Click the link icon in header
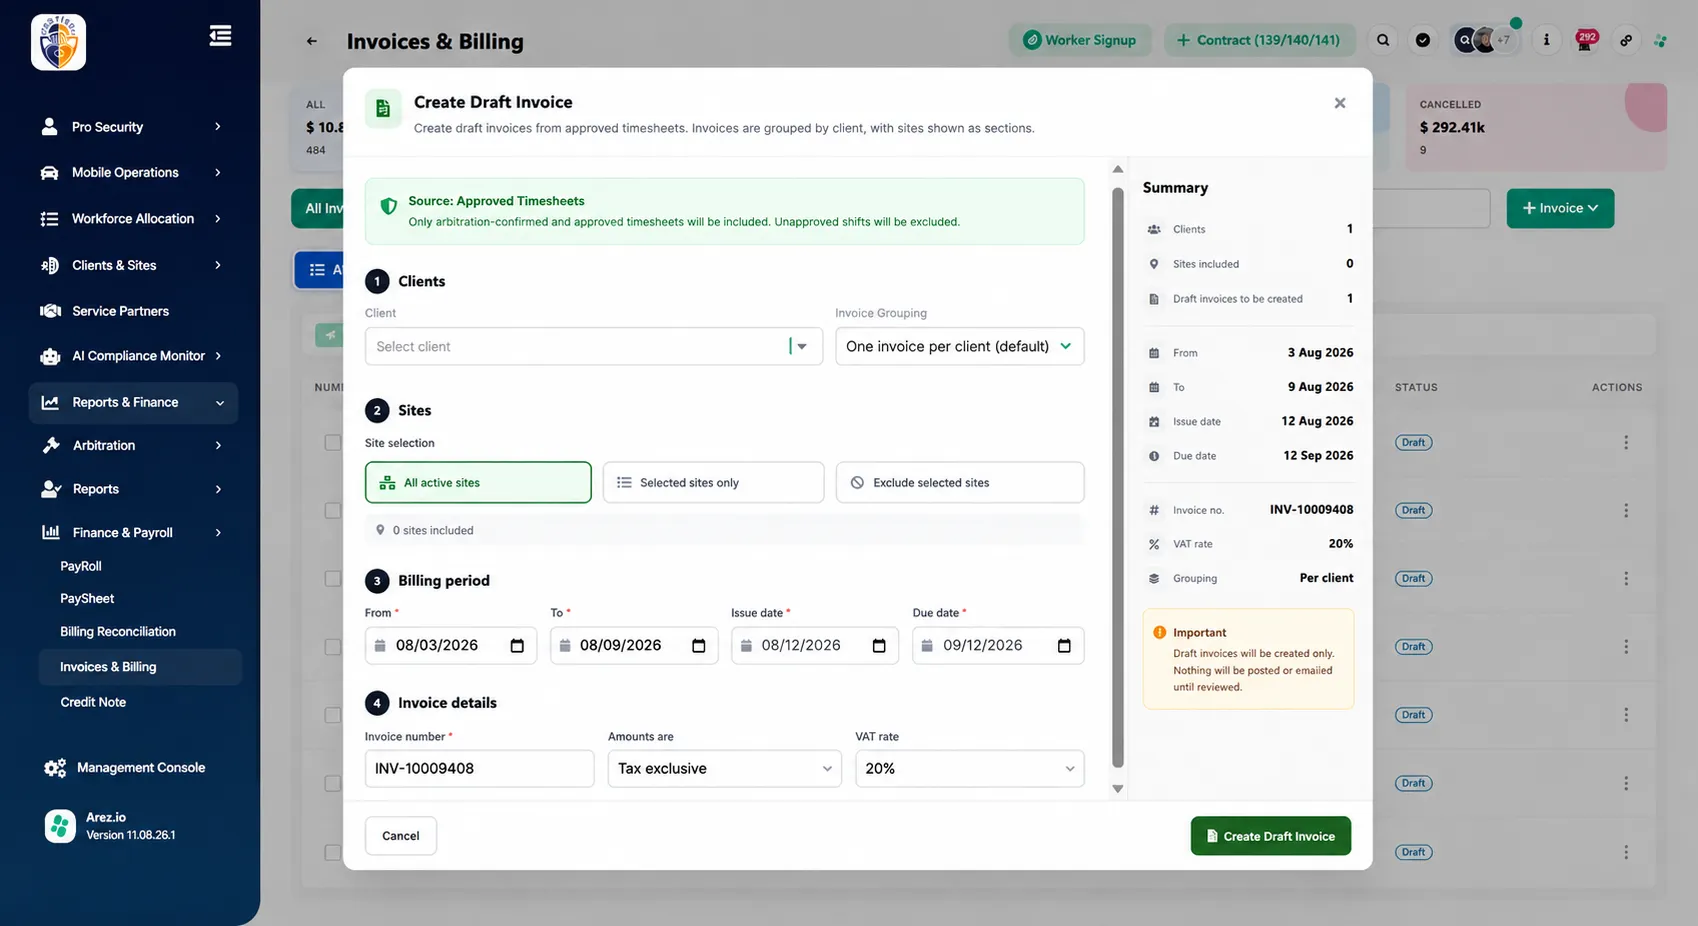The width and height of the screenshot is (1698, 926). click(1626, 40)
